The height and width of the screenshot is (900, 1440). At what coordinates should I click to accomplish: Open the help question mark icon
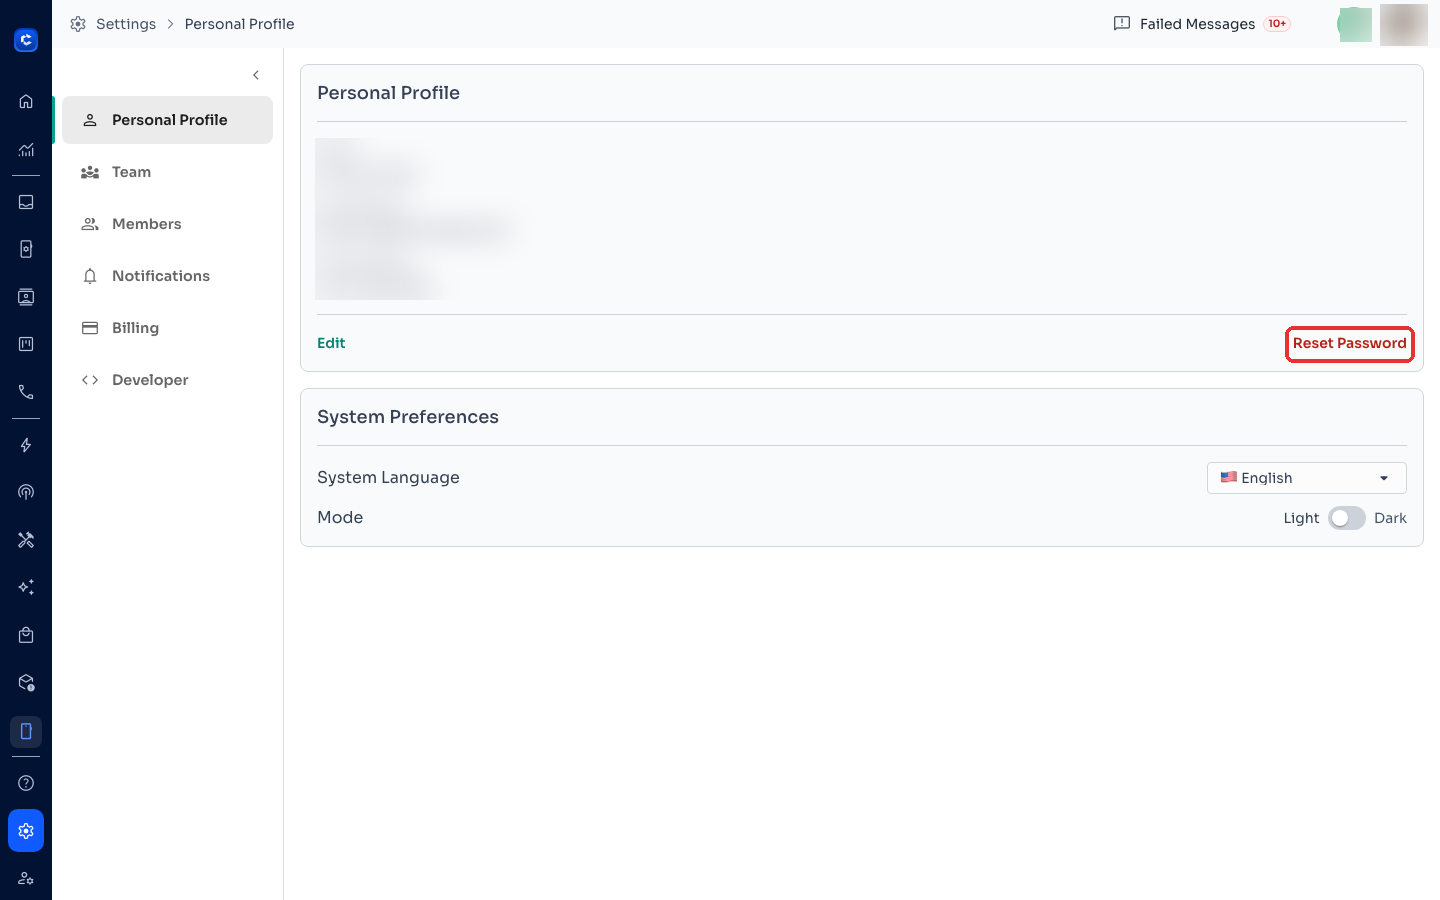tap(26, 783)
